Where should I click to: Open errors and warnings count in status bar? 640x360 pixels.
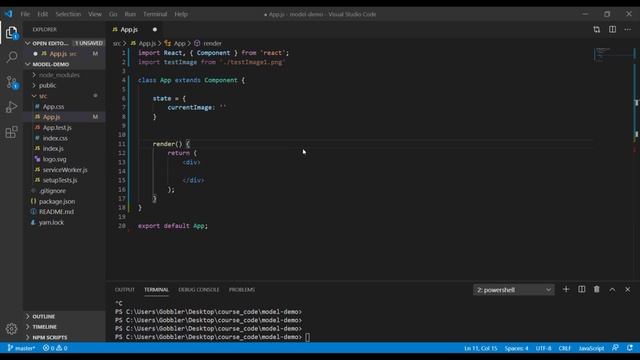(x=55, y=348)
